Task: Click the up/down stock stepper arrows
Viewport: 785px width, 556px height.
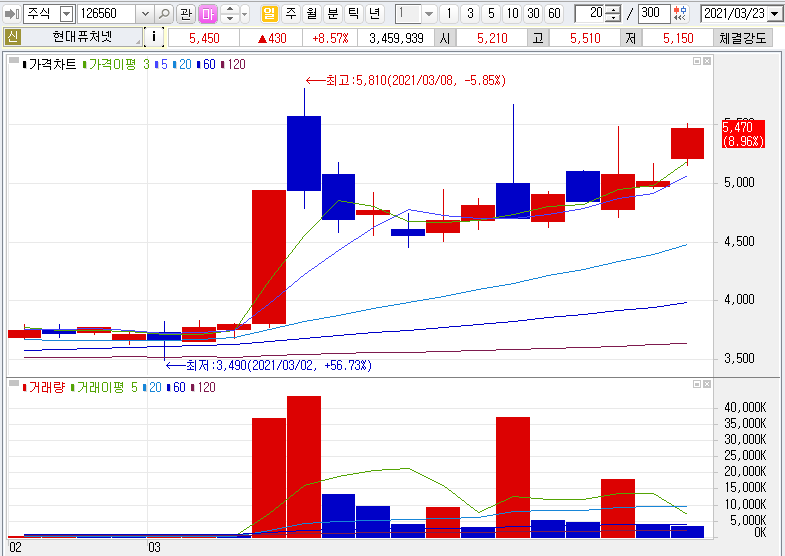Action: 229,14
